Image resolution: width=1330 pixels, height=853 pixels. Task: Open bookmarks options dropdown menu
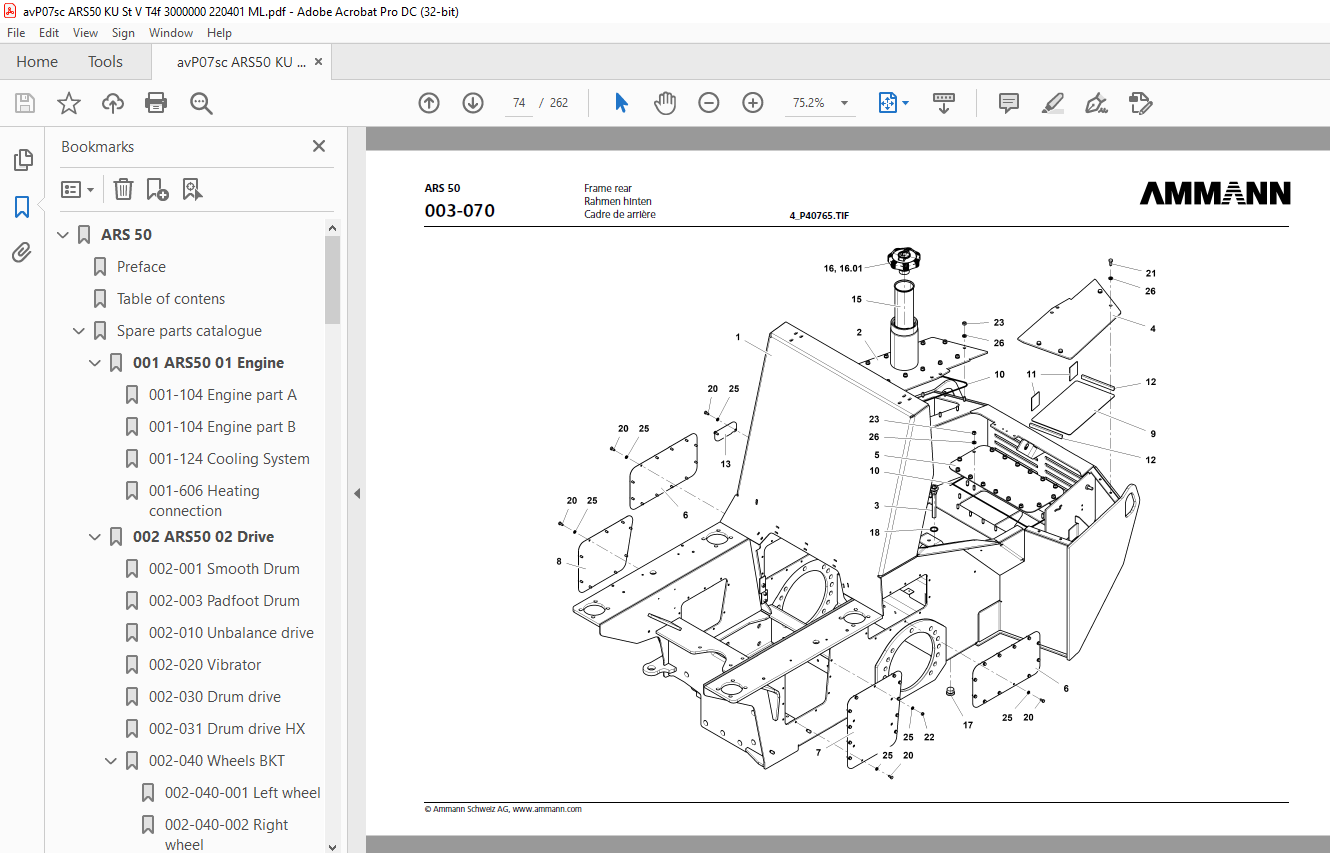pyautogui.click(x=77, y=189)
